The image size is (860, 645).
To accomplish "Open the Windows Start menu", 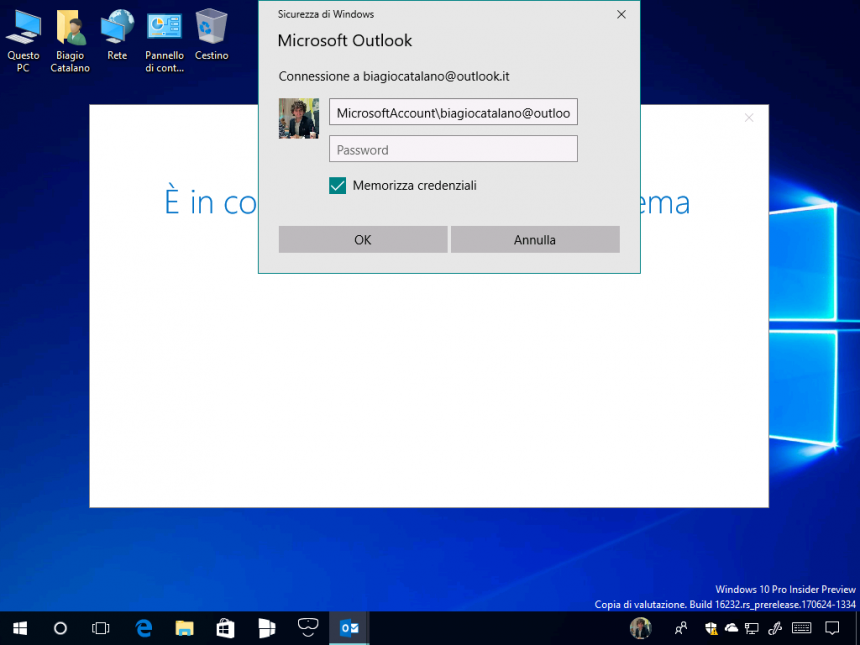I will pos(20,628).
